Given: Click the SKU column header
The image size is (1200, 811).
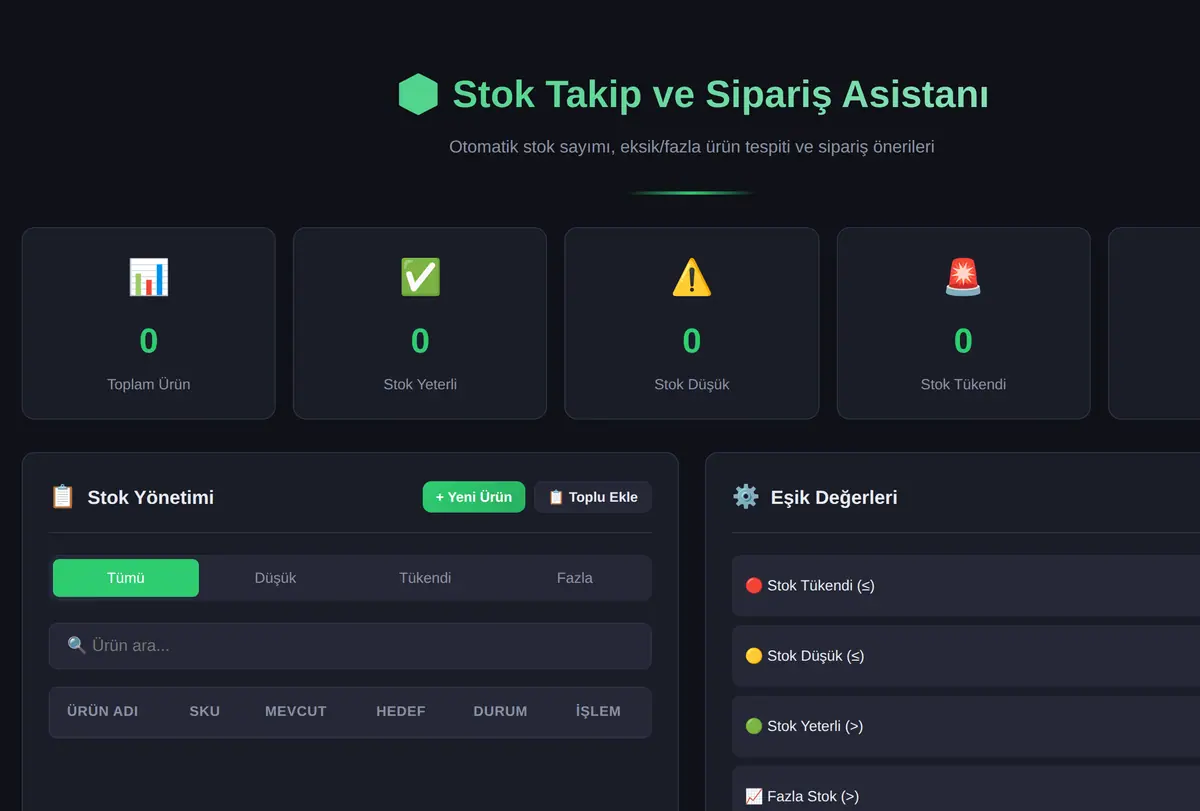Looking at the screenshot, I should [205, 712].
